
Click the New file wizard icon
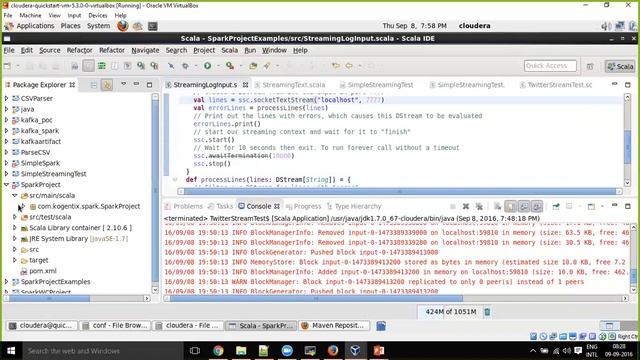(7, 66)
